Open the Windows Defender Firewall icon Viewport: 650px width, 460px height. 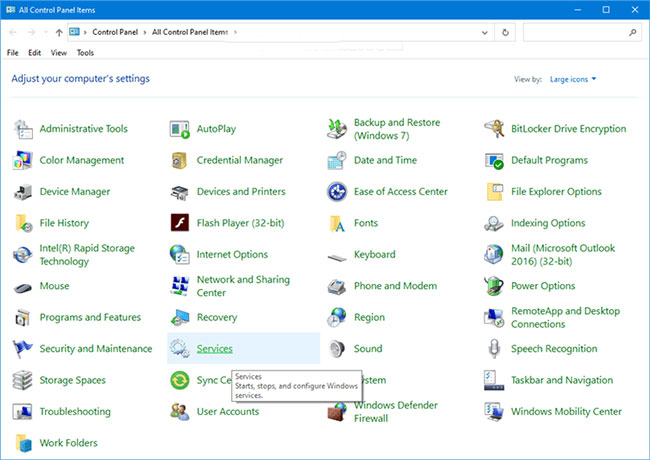337,412
